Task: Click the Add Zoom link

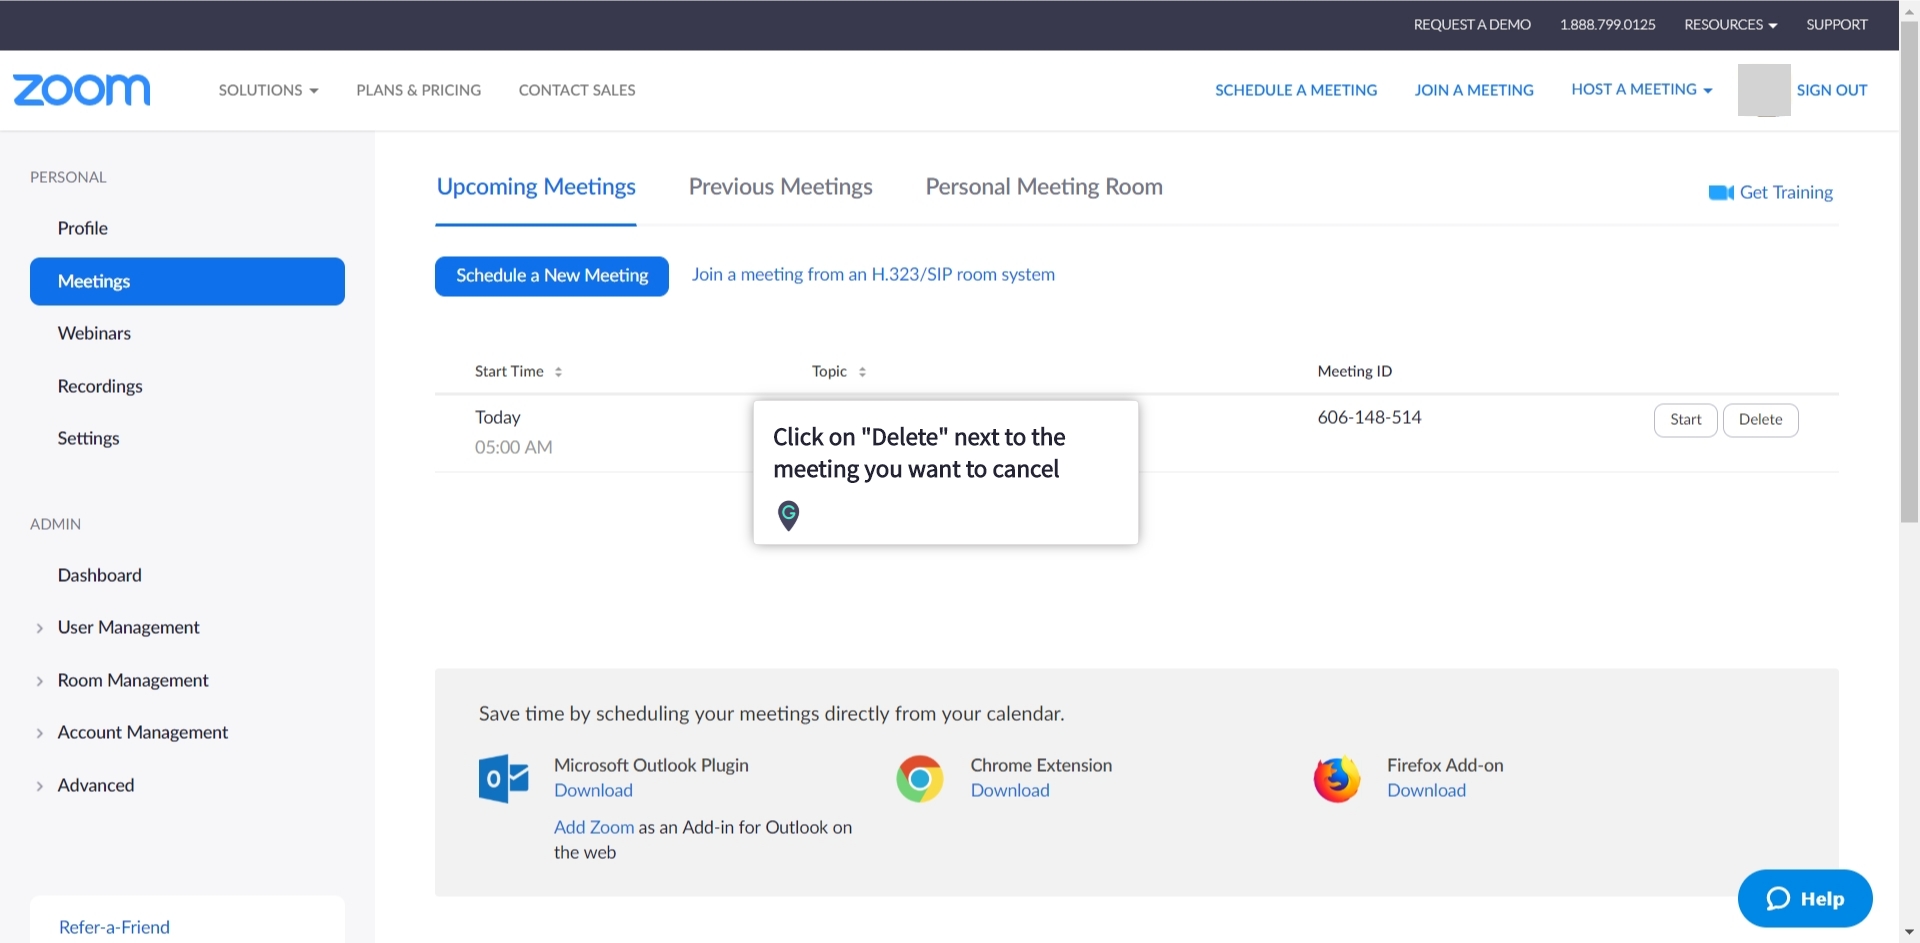Action: click(x=594, y=827)
